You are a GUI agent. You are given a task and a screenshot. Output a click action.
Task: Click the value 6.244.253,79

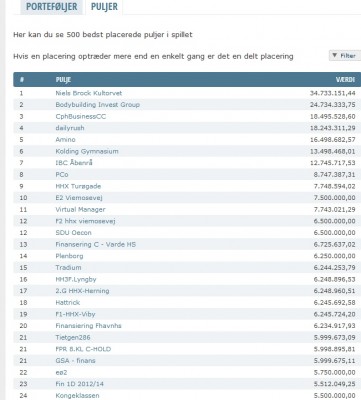click(x=335, y=267)
